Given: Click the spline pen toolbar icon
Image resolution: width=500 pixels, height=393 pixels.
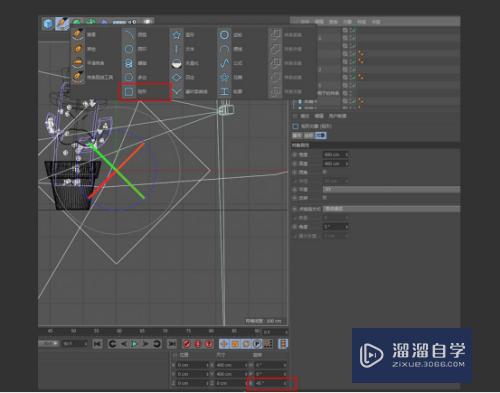Looking at the screenshot, I should 62,24.
